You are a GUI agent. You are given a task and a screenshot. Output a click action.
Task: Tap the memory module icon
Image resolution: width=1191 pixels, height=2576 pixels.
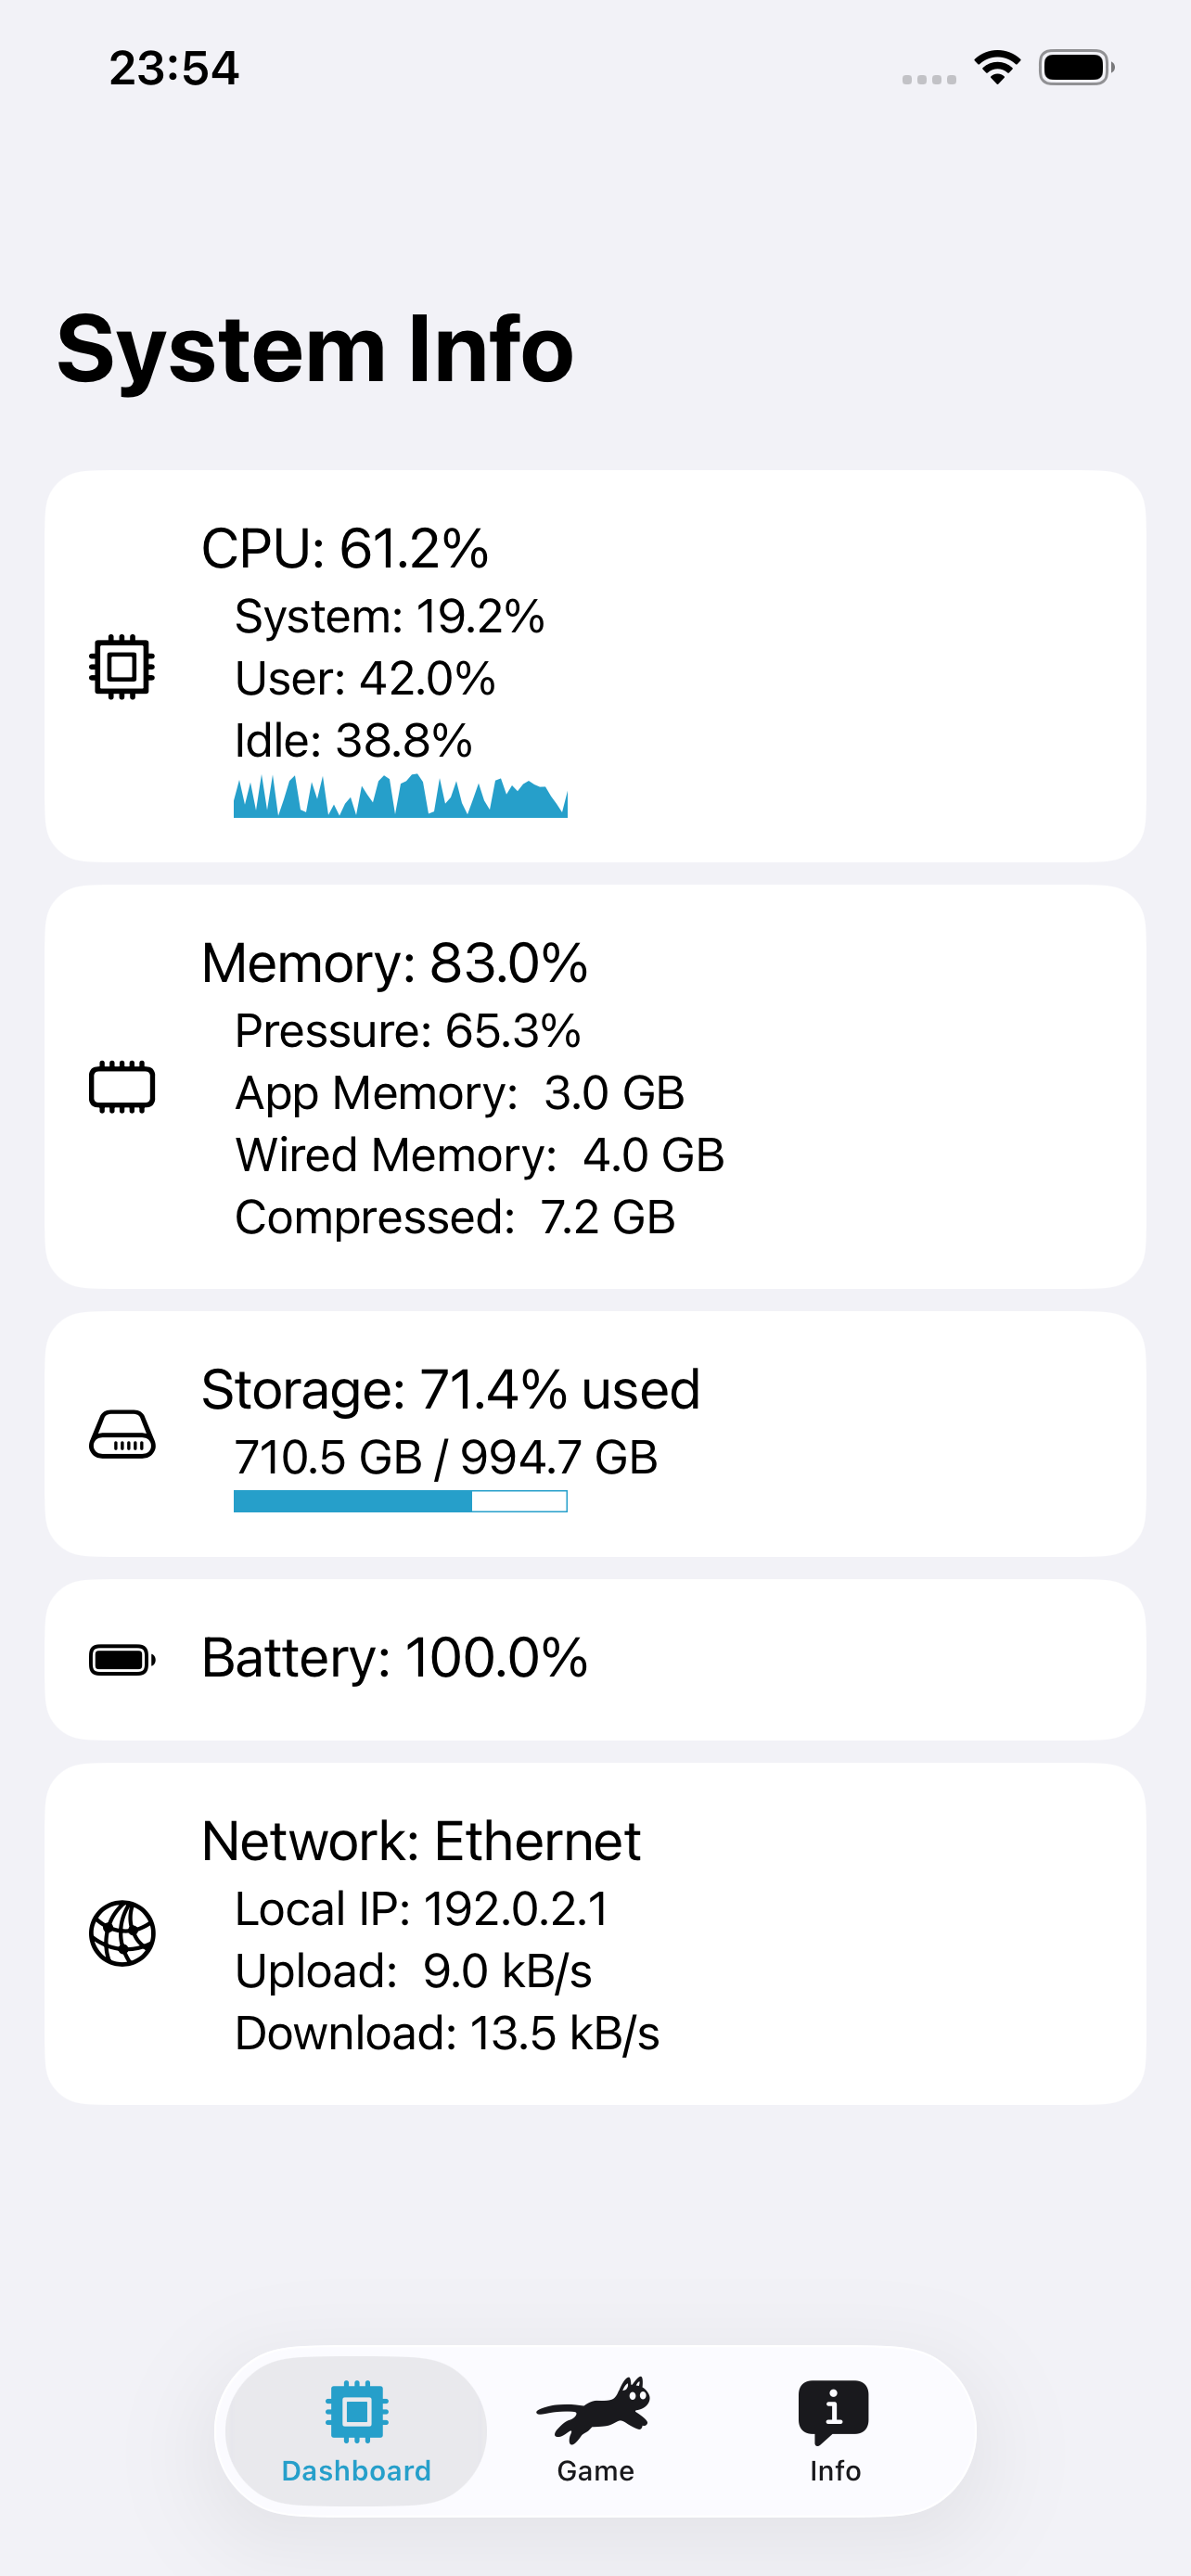tap(122, 1087)
